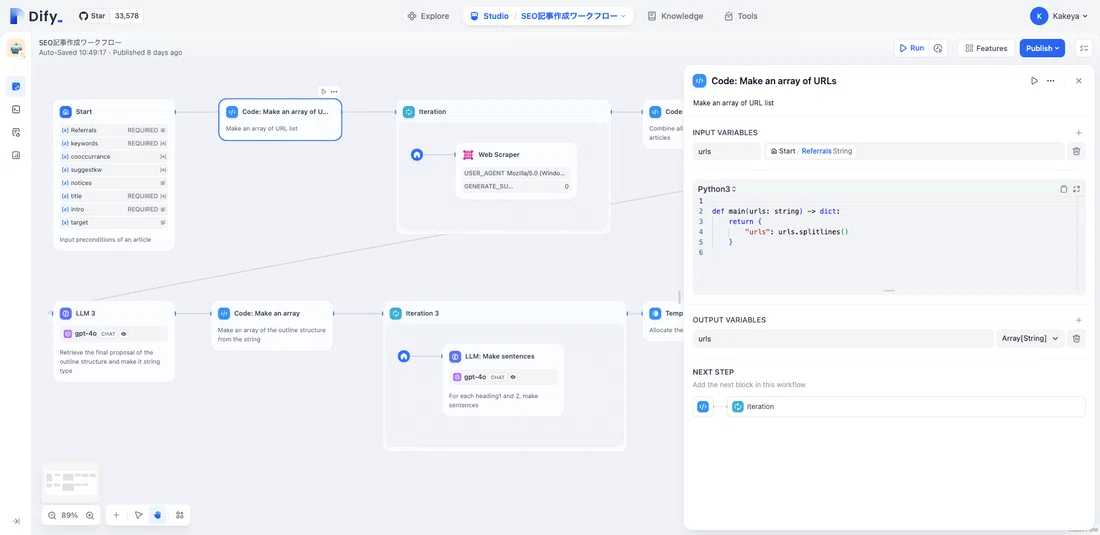Go to the Studio tab
Image resolution: width=1100 pixels, height=535 pixels.
coord(490,15)
